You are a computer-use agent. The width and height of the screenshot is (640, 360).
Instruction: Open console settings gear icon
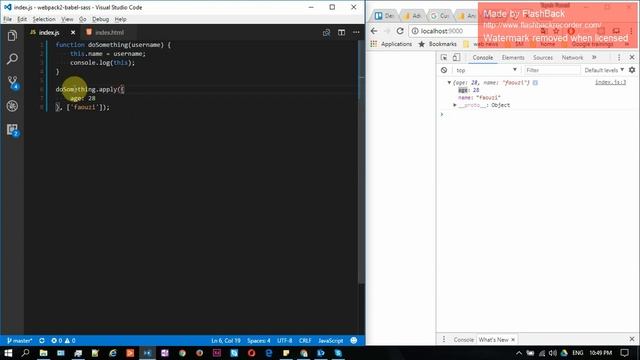pyautogui.click(x=632, y=70)
